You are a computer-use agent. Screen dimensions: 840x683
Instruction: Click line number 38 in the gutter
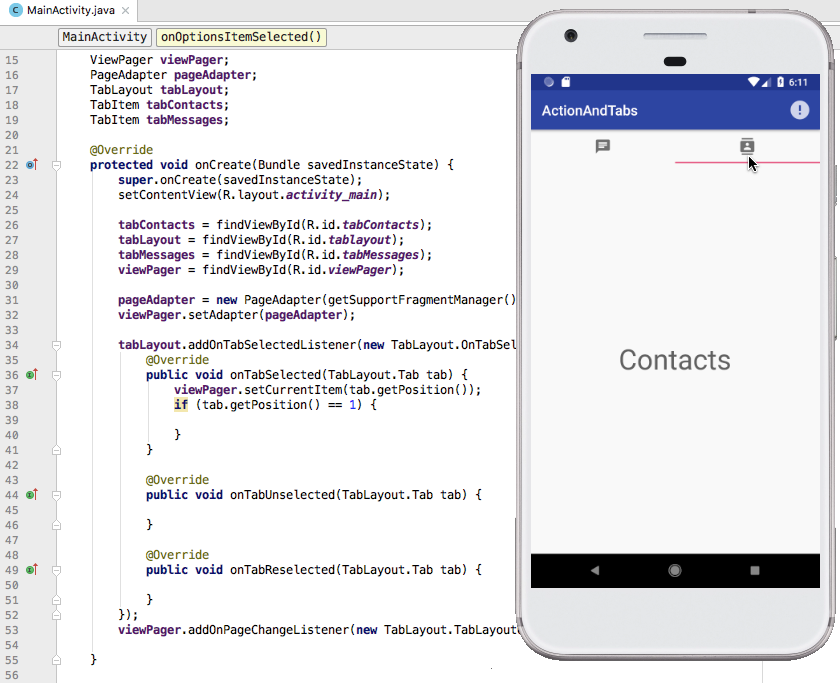pos(12,405)
